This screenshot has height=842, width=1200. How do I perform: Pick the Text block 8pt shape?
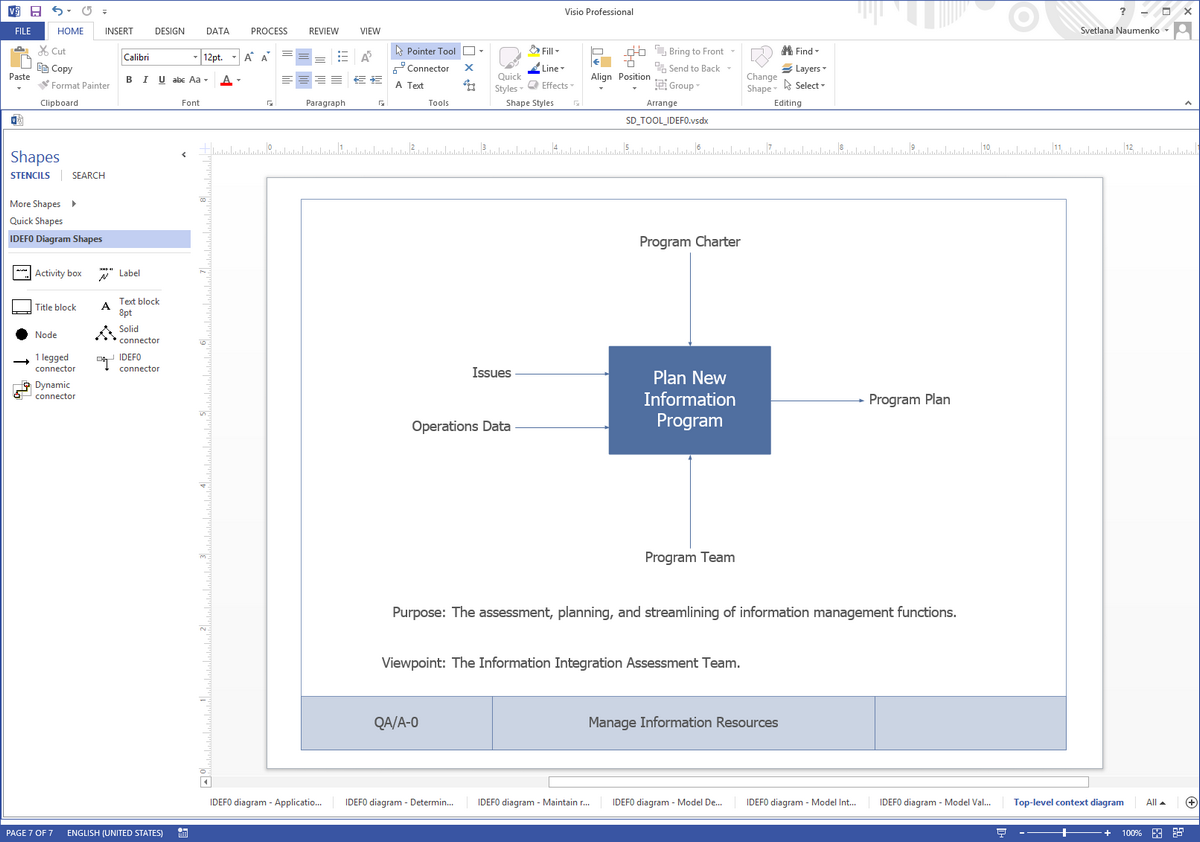point(128,307)
